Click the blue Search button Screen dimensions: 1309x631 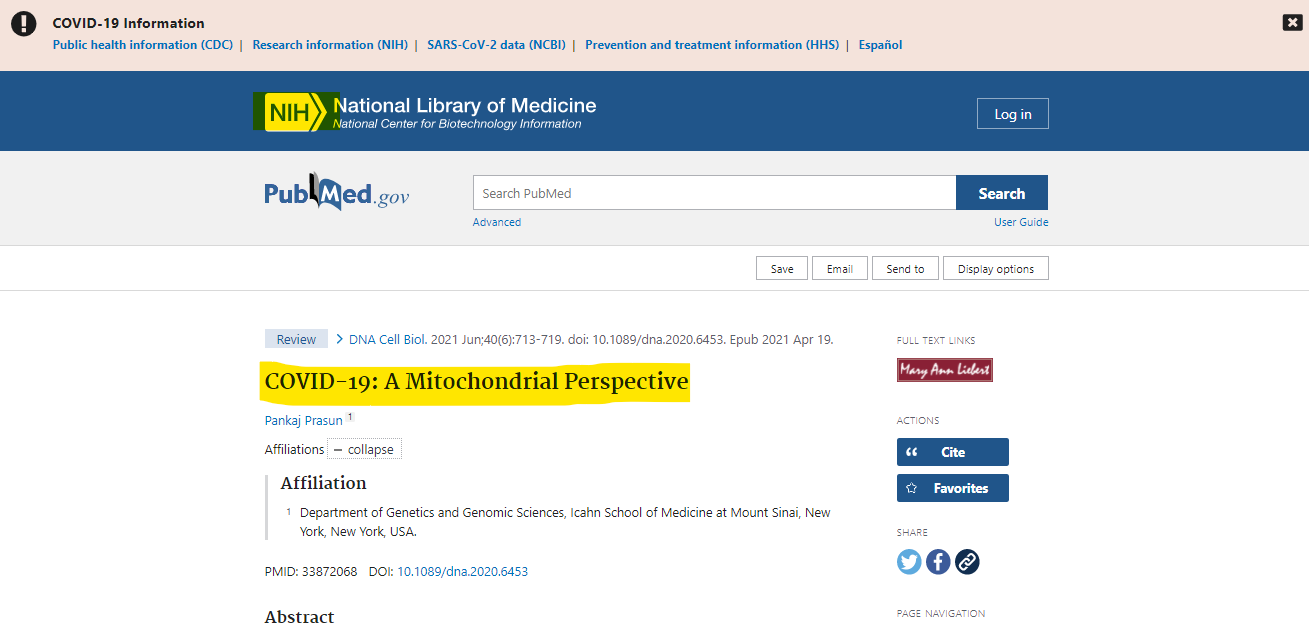(1002, 193)
